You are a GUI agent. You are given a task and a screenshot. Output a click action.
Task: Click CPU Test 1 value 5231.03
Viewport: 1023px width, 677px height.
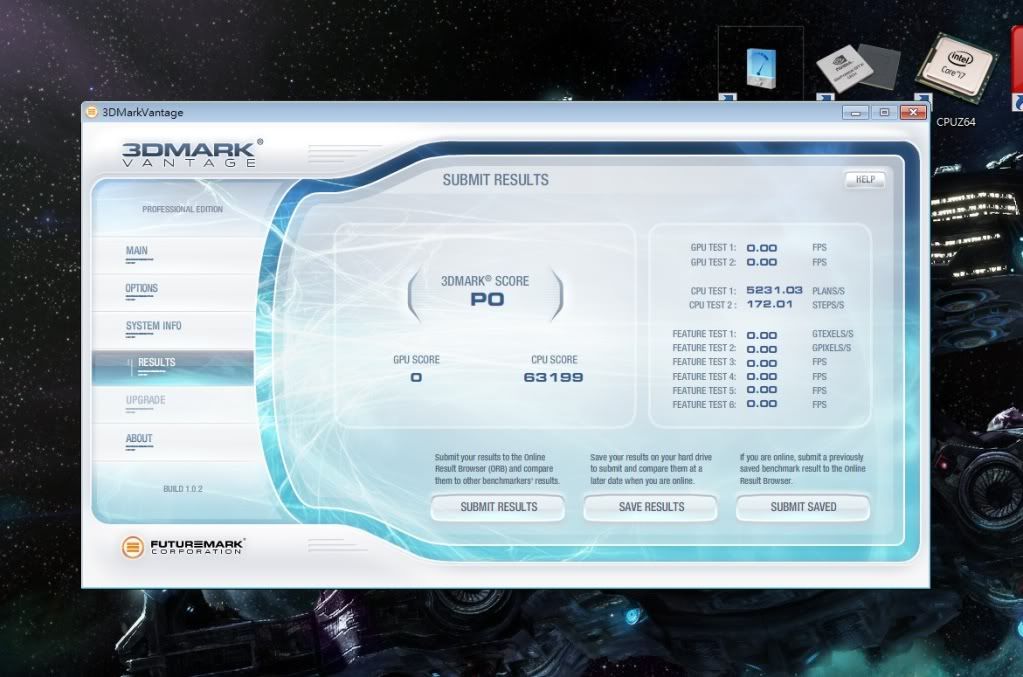(774, 290)
